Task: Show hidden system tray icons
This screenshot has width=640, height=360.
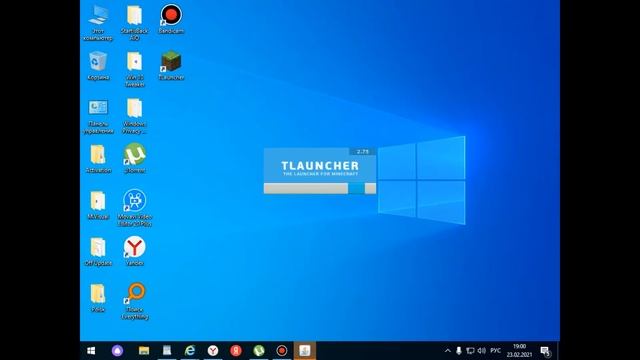Action: pyautogui.click(x=448, y=351)
